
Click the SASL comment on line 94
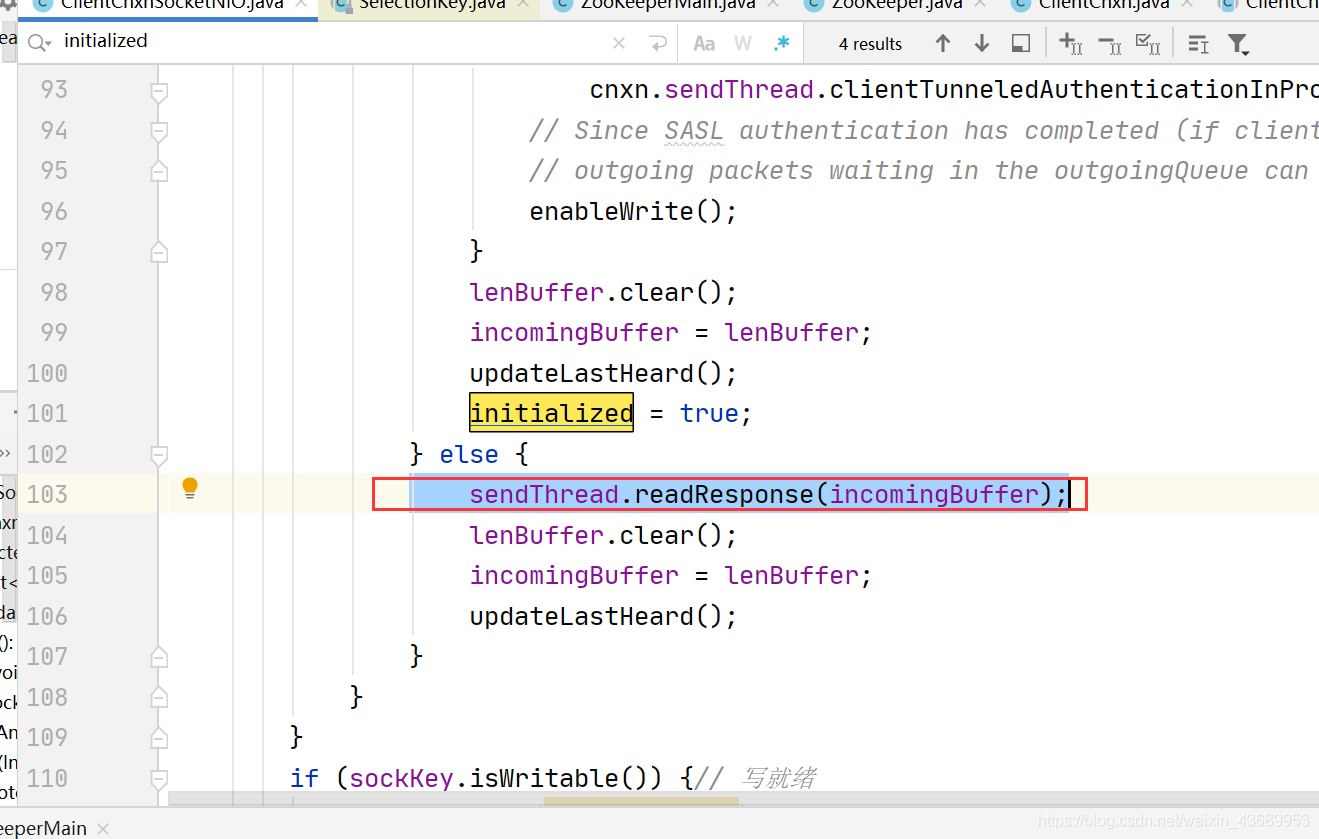point(923,130)
